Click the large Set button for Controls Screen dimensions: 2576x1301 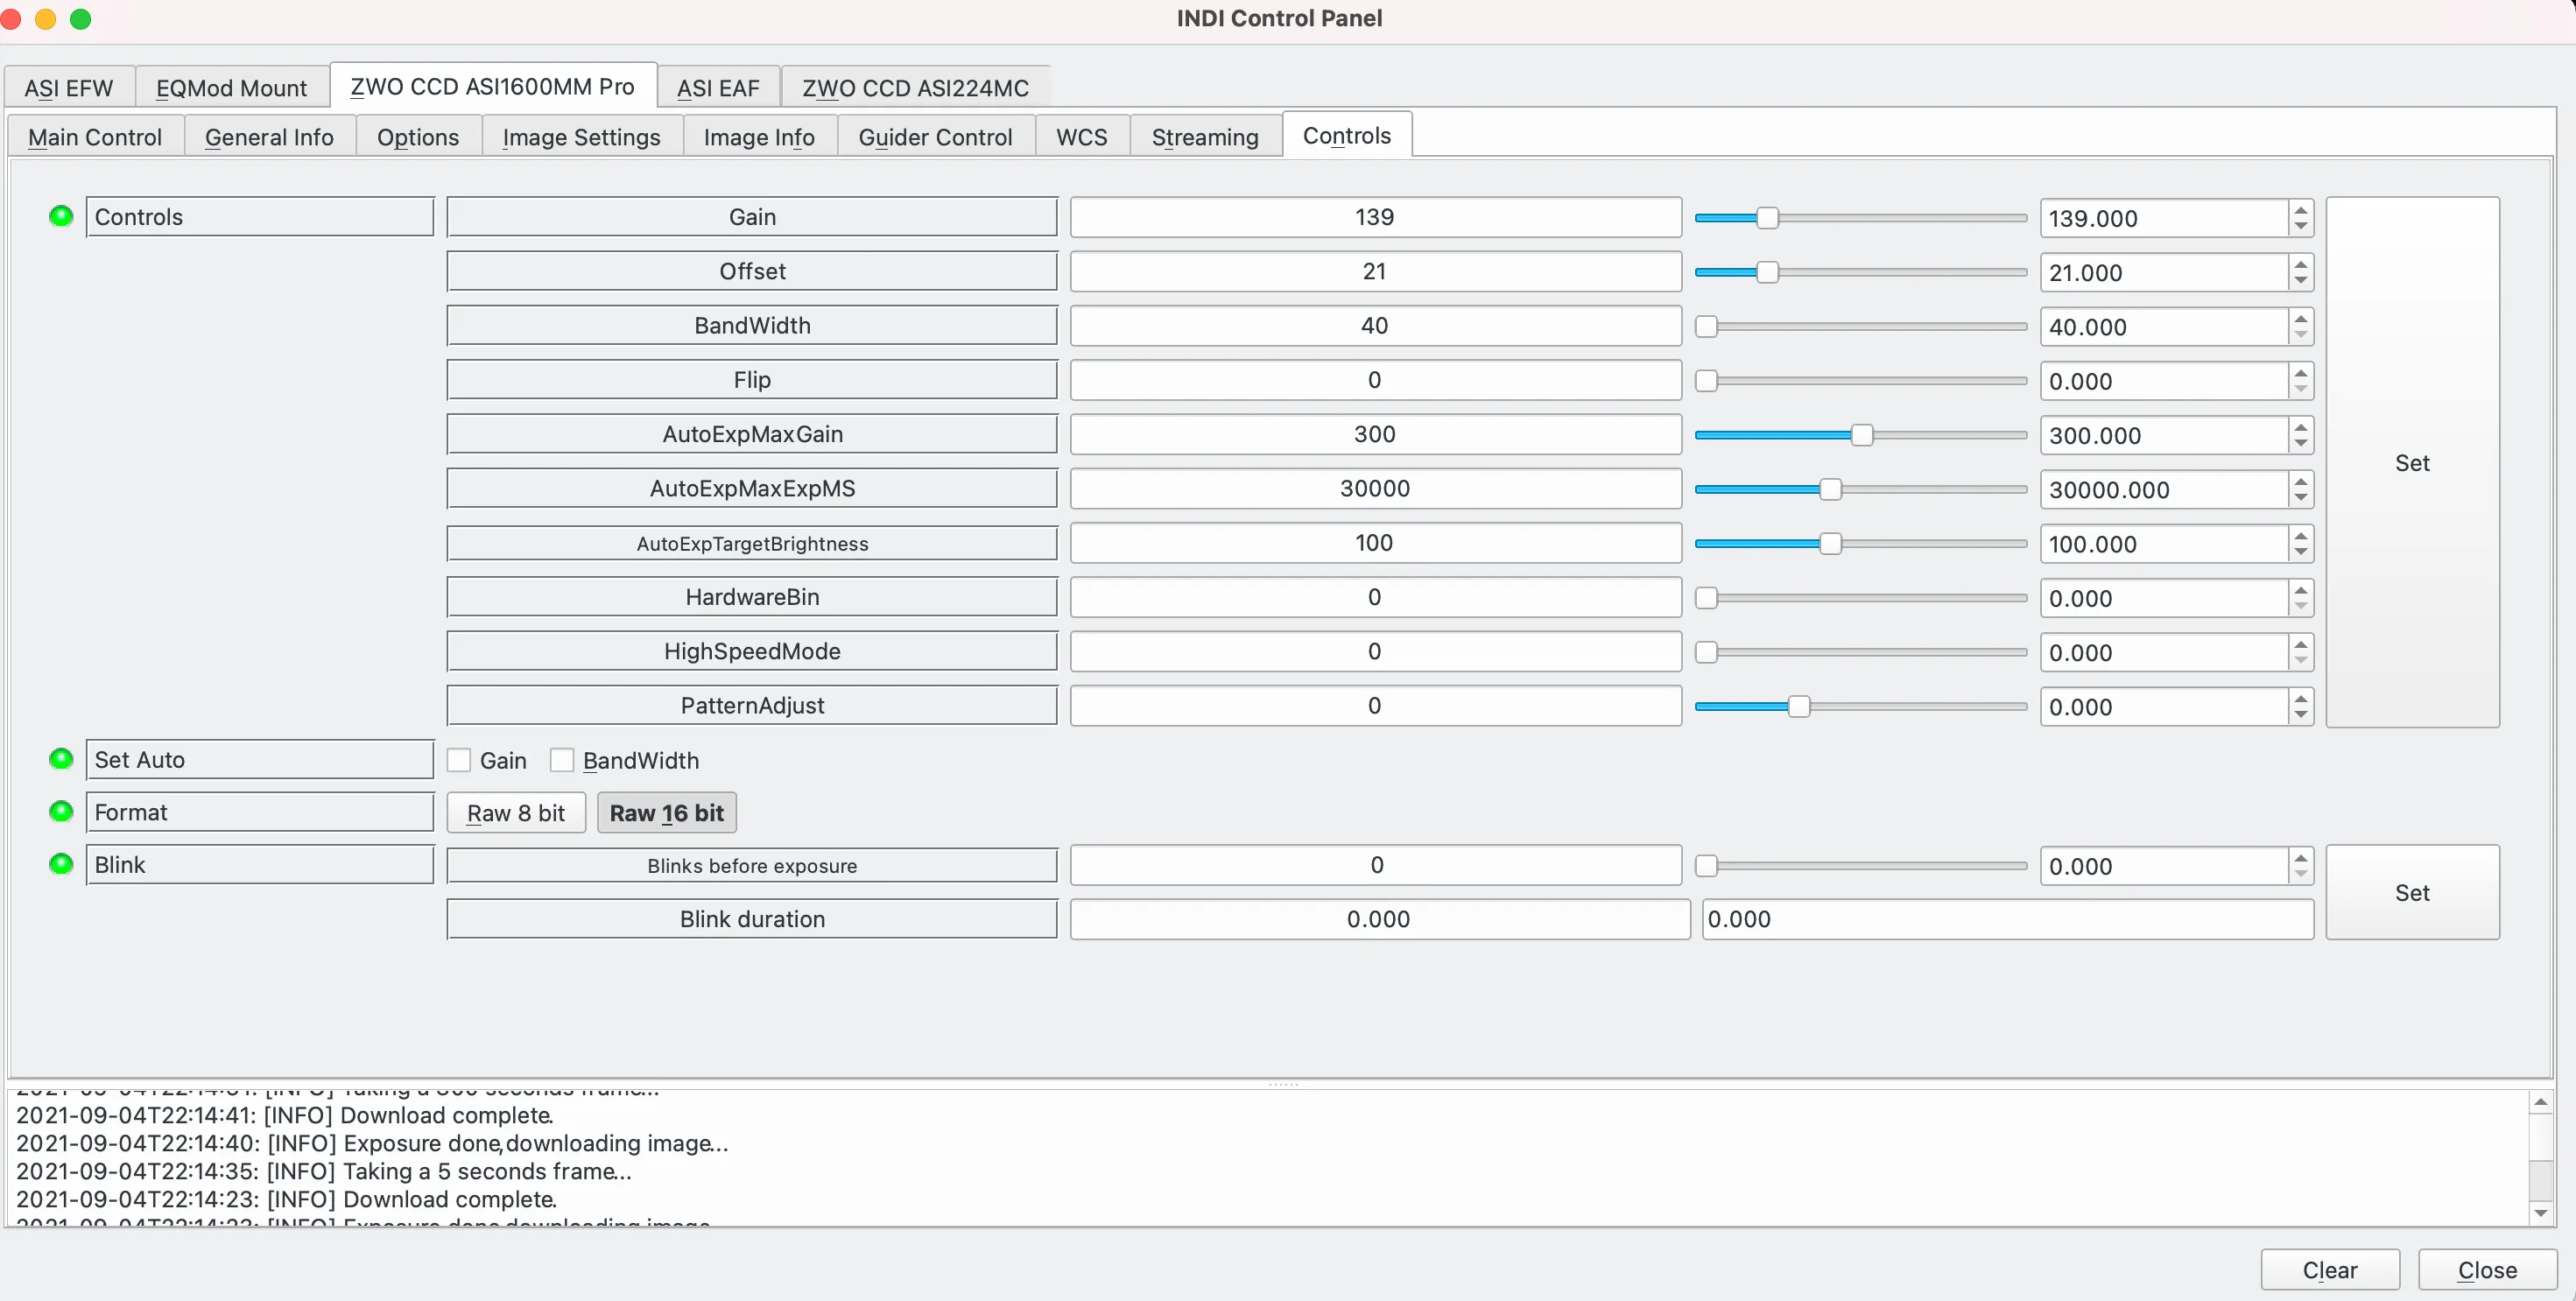[2412, 462]
